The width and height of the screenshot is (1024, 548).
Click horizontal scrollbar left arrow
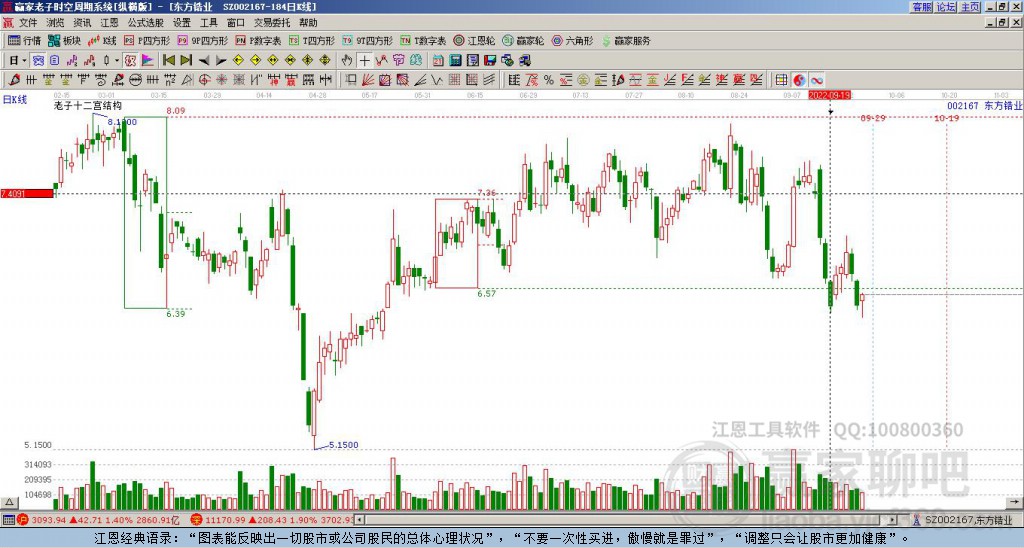point(359,520)
